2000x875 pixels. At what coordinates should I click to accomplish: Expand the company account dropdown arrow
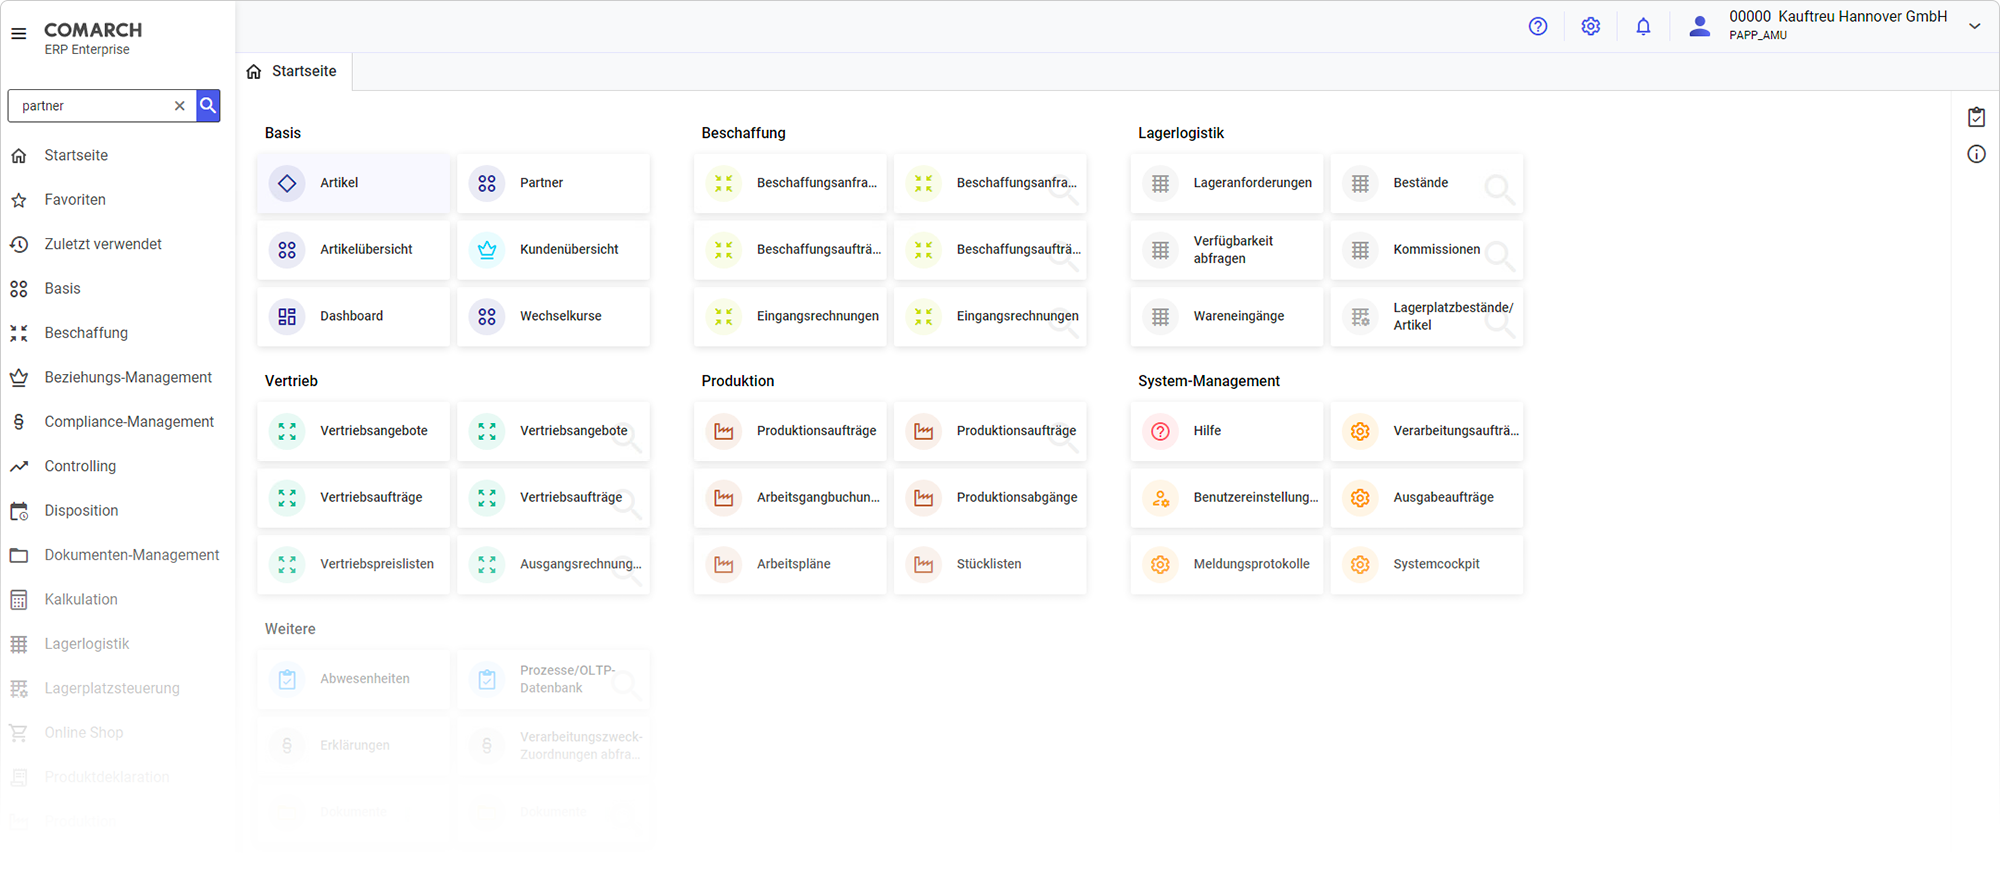point(1974,27)
